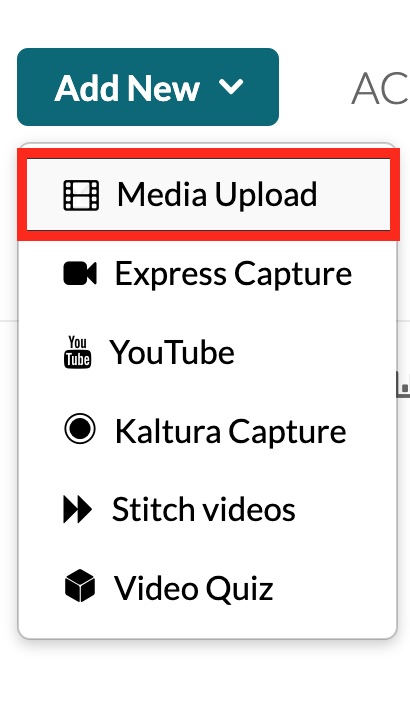Click the record circle icon for Kaltura Capture
This screenshot has height=726, width=410.
click(80, 429)
